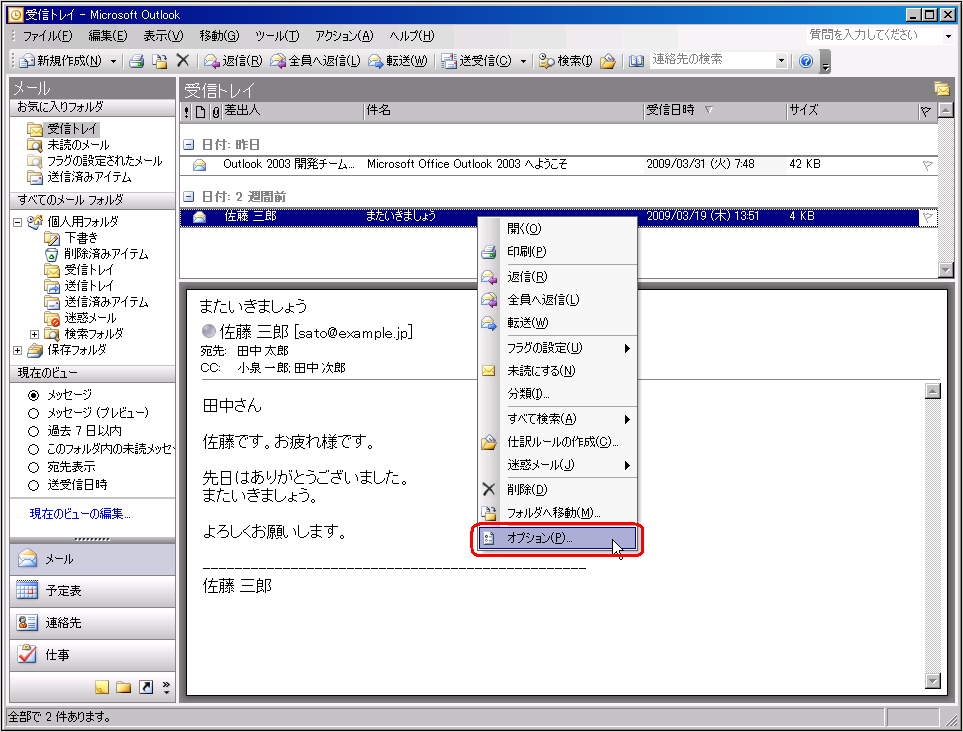Open the Address Book toolbar icon
The image size is (963, 732).
tap(636, 61)
